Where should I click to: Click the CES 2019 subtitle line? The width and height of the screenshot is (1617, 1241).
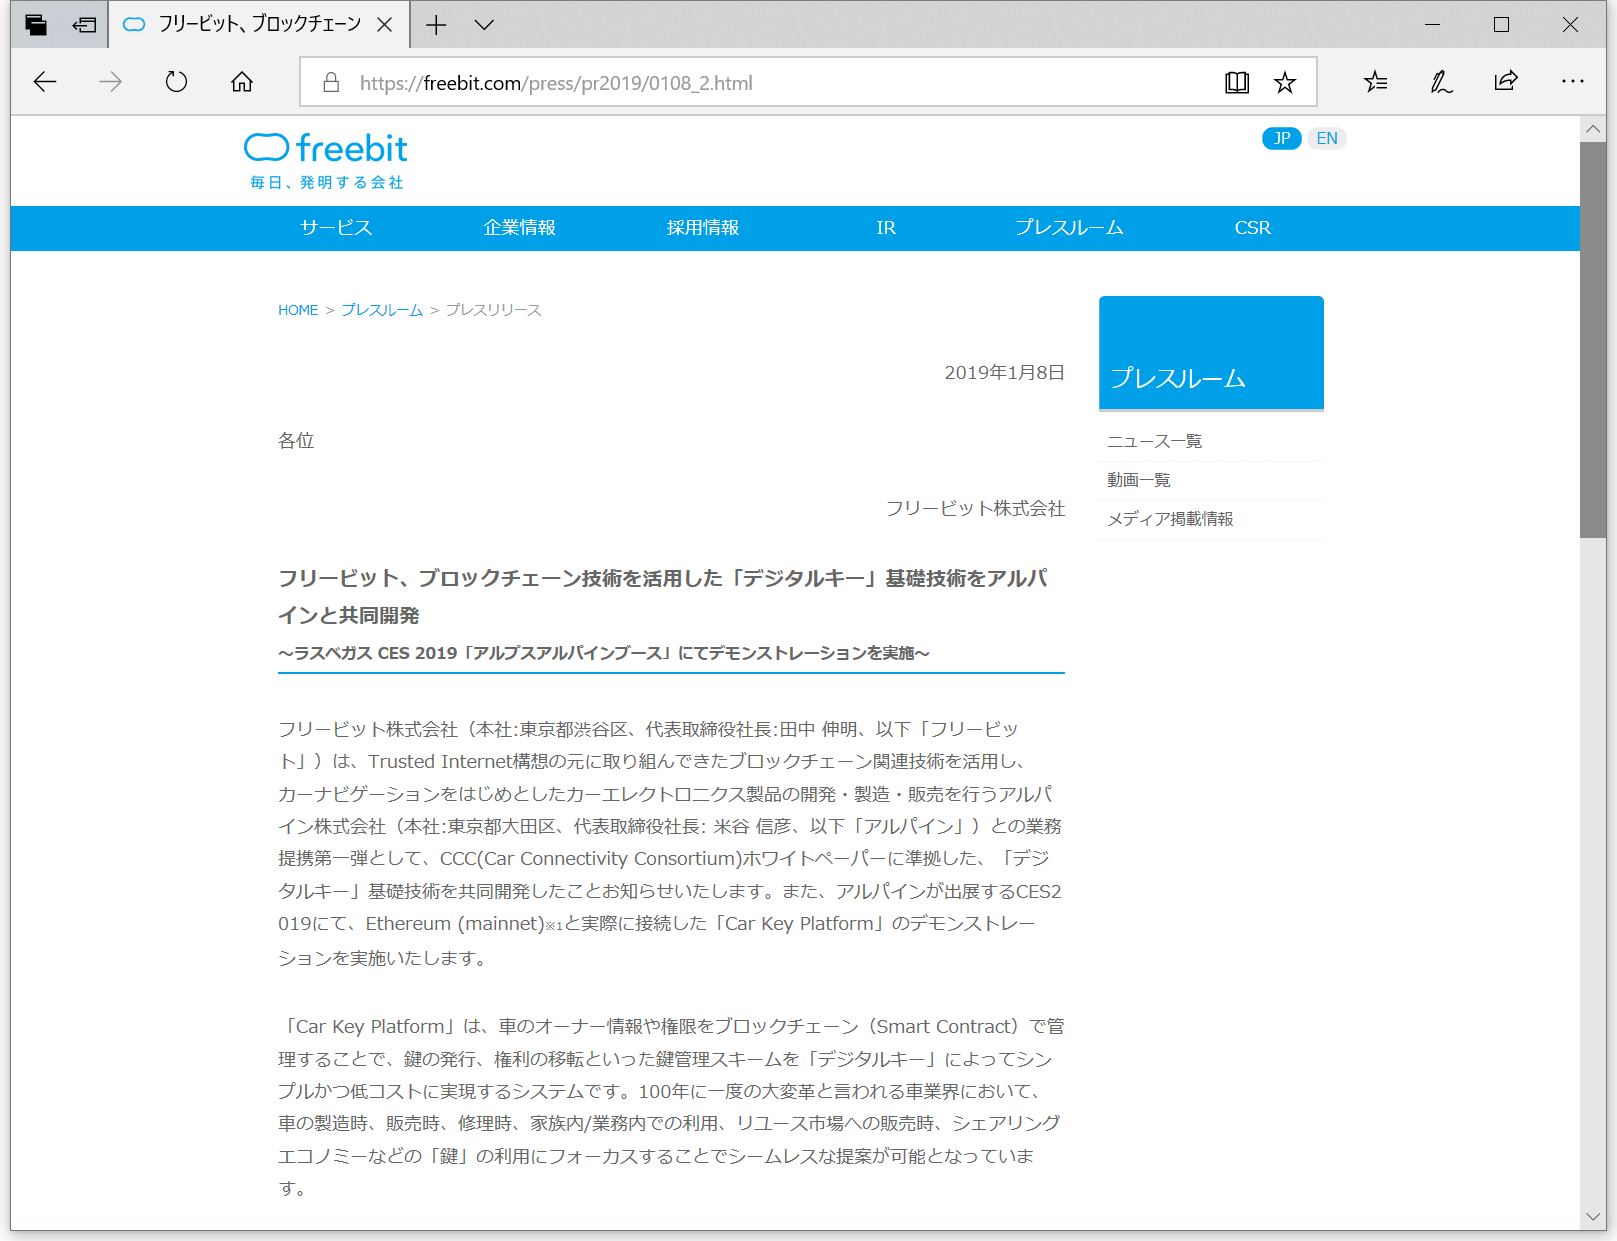tap(604, 653)
